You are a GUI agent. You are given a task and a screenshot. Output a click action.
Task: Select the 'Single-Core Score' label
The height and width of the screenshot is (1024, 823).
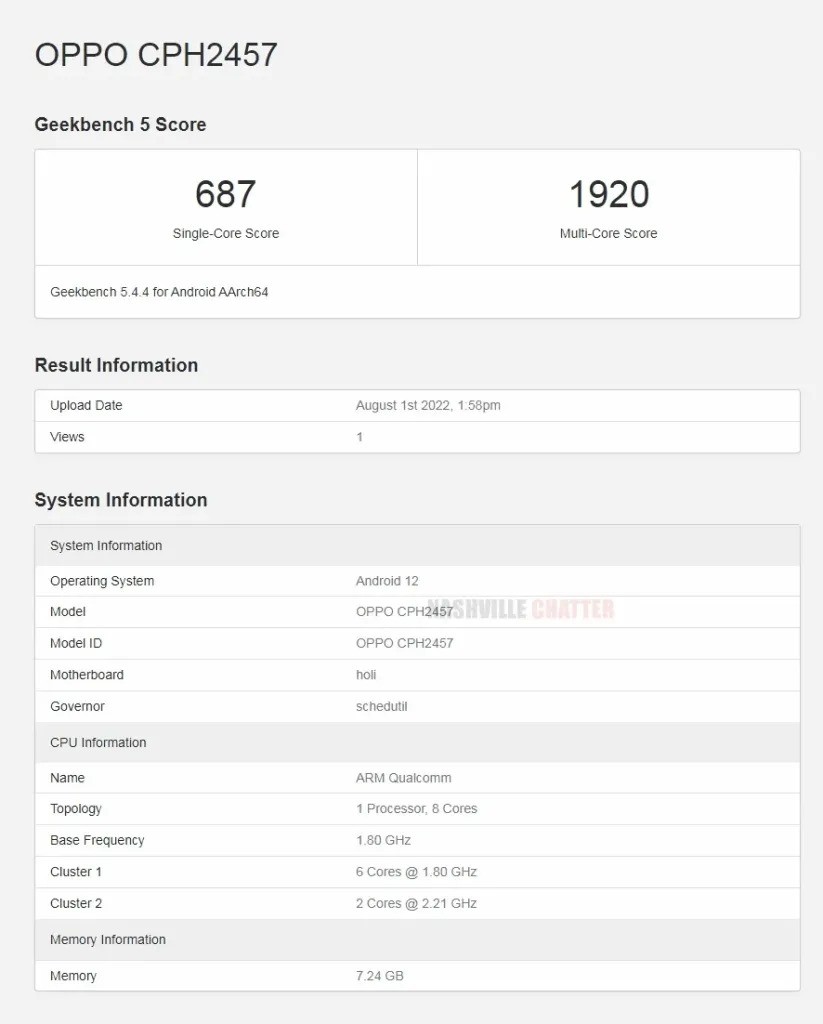[x=225, y=233]
